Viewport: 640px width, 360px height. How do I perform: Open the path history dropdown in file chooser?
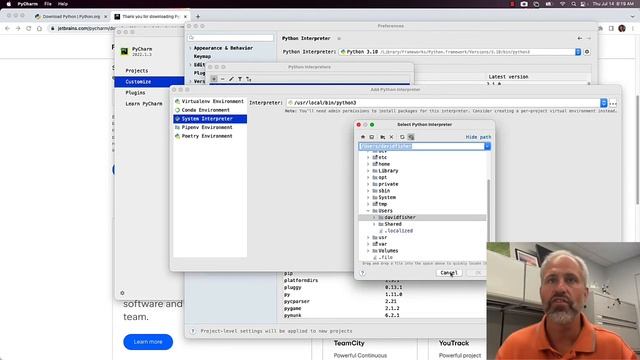tap(487, 146)
